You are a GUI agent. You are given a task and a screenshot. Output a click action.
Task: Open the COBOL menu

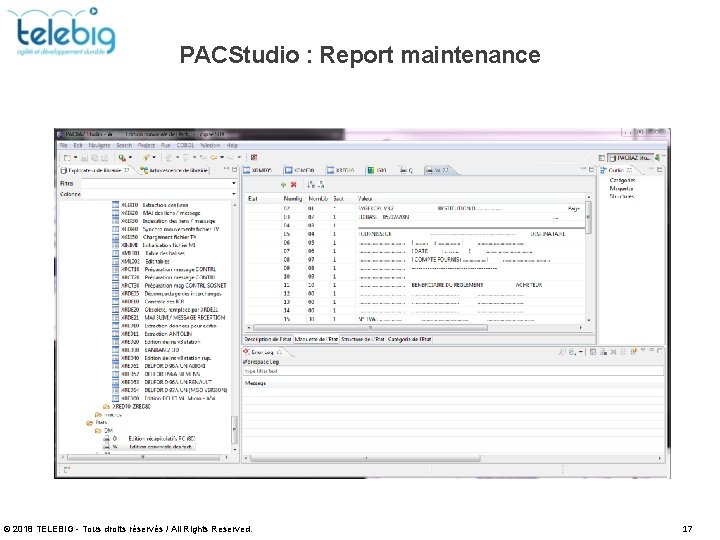[185, 145]
